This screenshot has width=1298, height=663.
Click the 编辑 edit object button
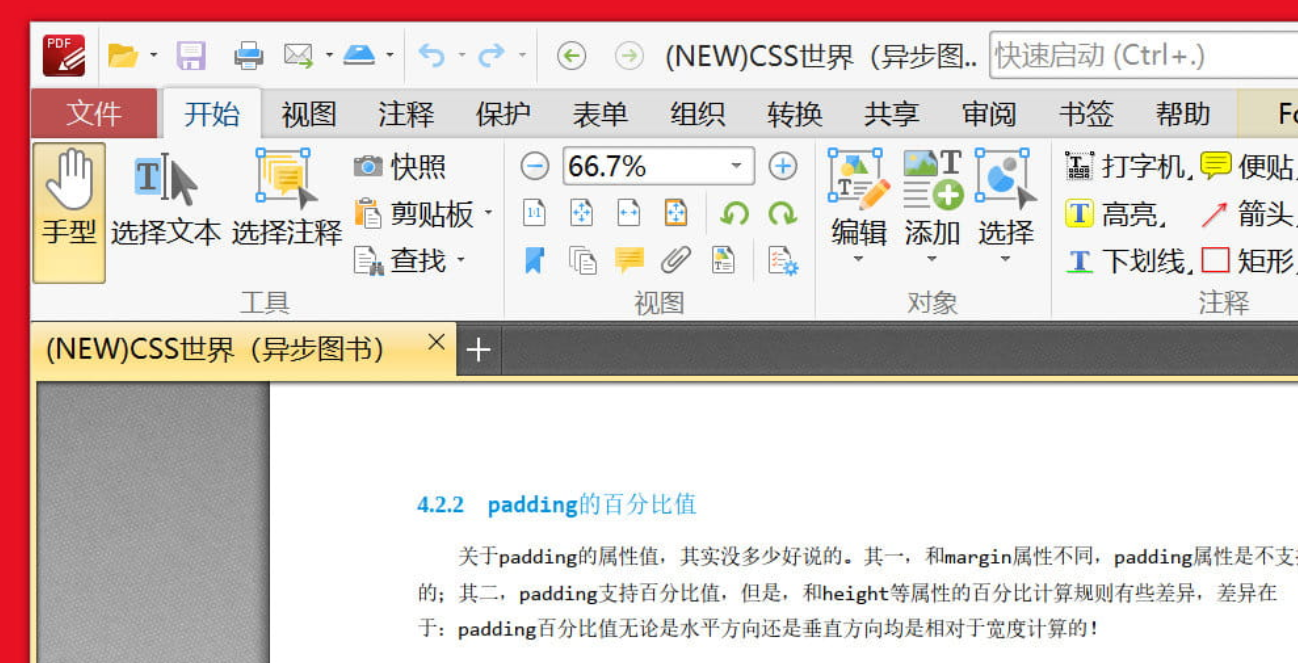859,200
